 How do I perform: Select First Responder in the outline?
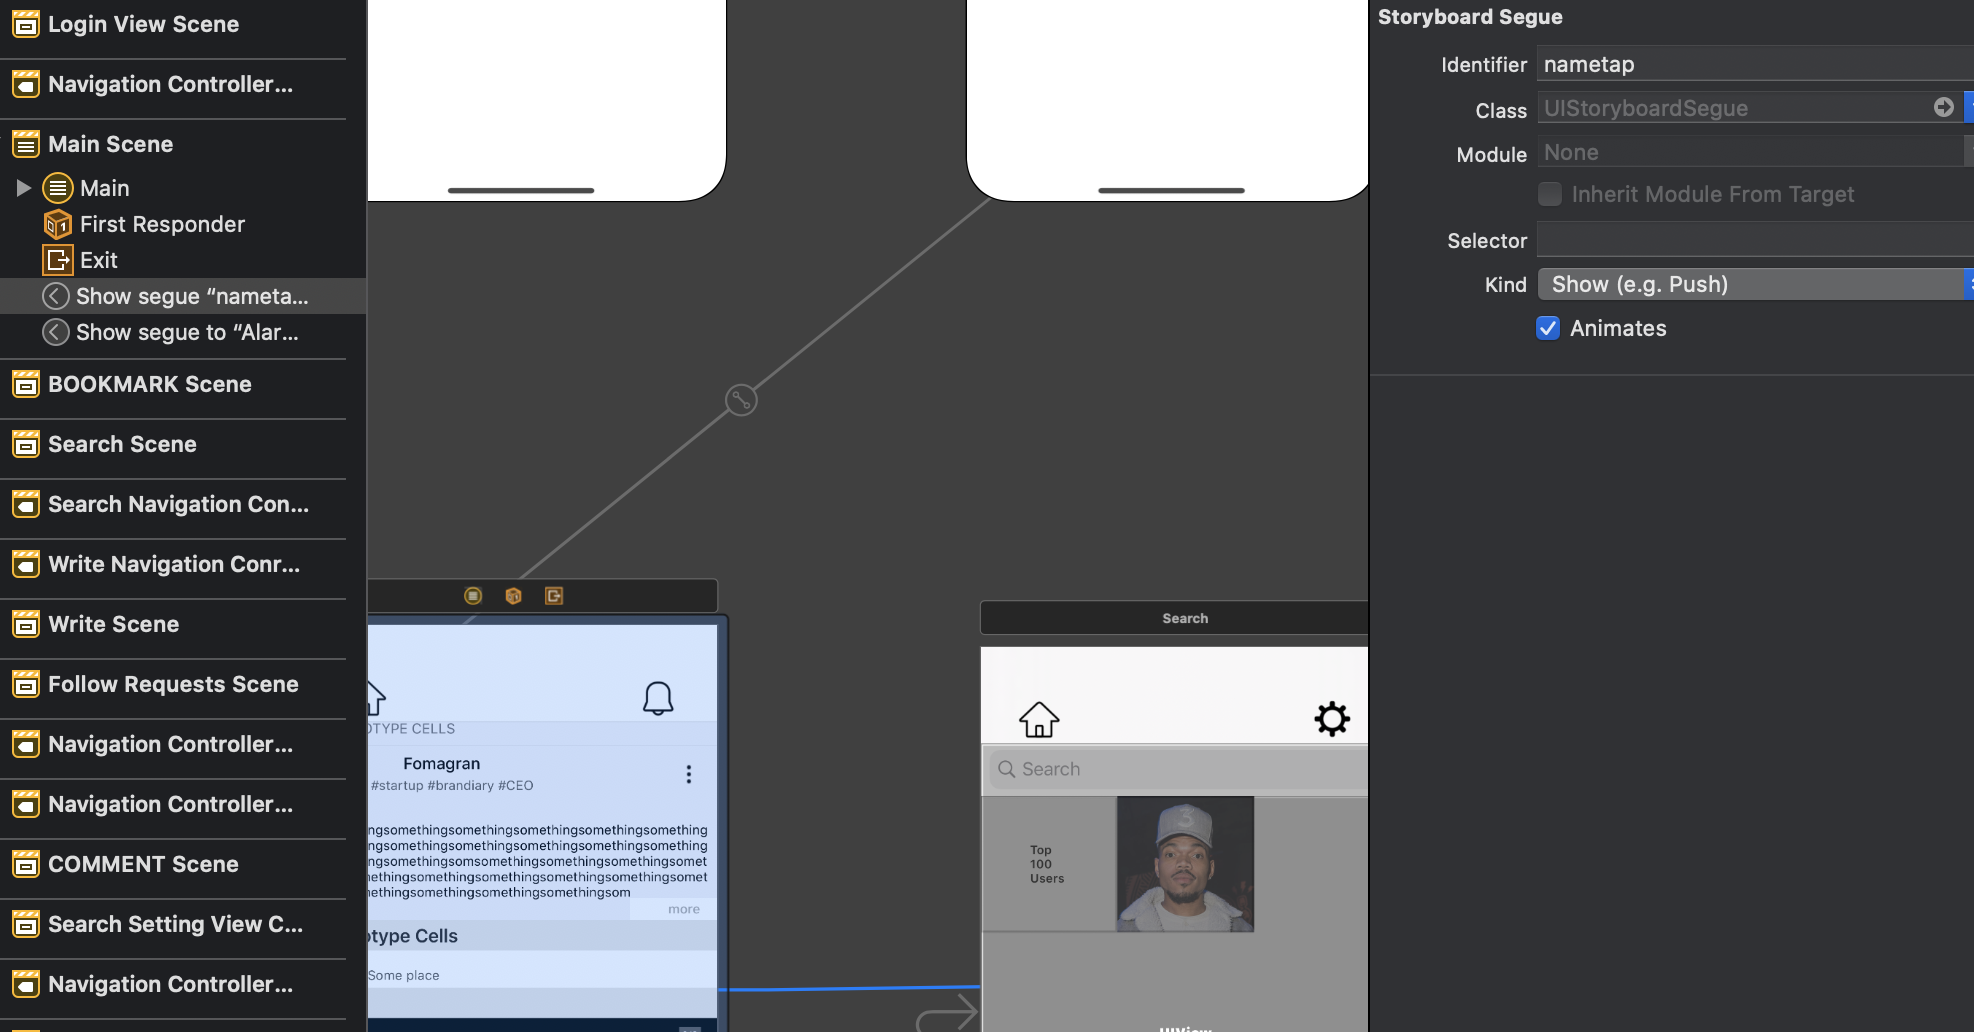pyautogui.click(x=183, y=224)
